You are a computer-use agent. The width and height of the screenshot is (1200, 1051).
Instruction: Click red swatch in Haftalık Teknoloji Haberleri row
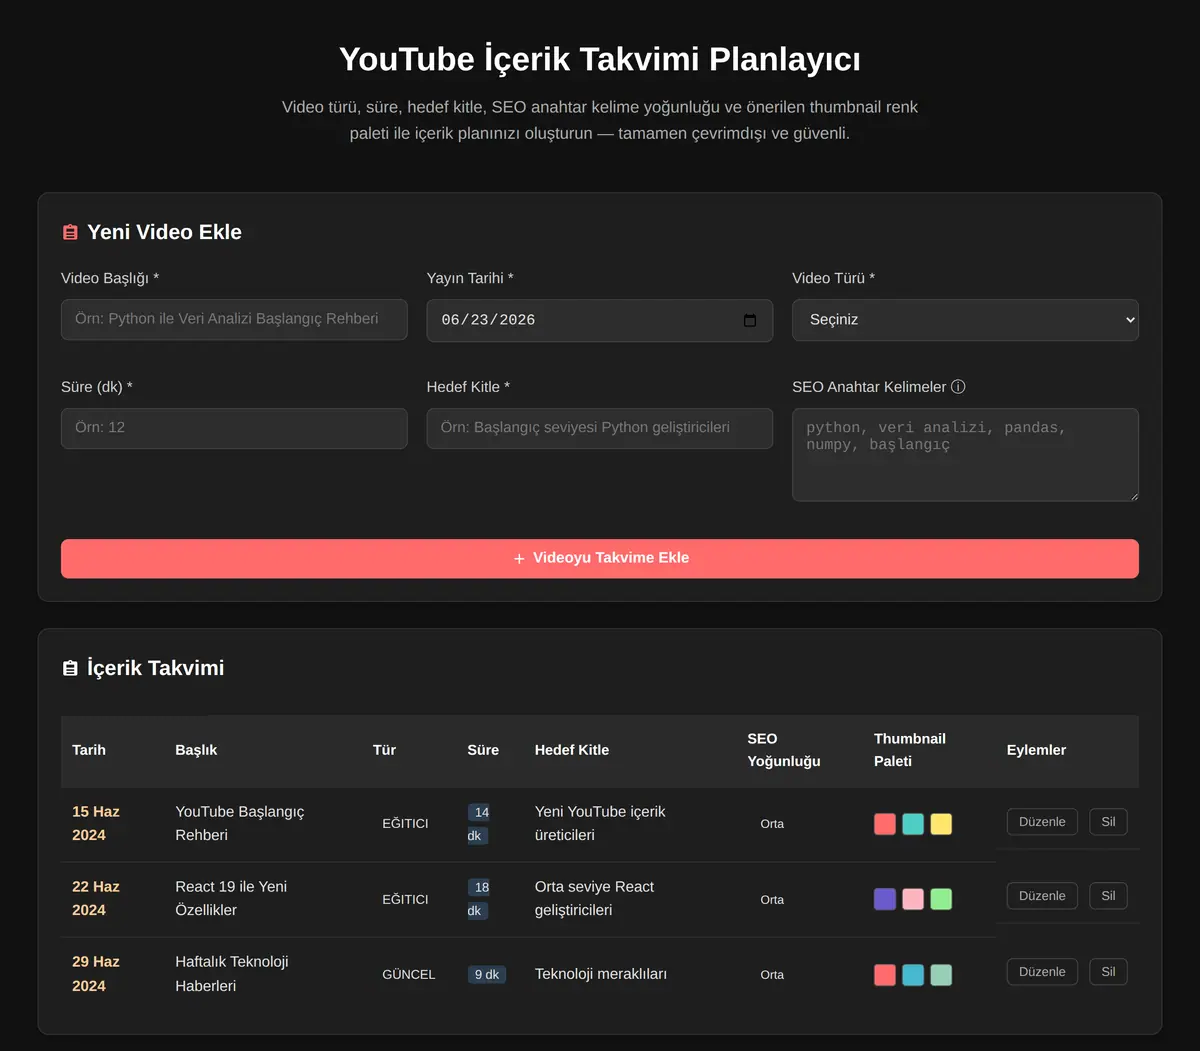point(885,975)
